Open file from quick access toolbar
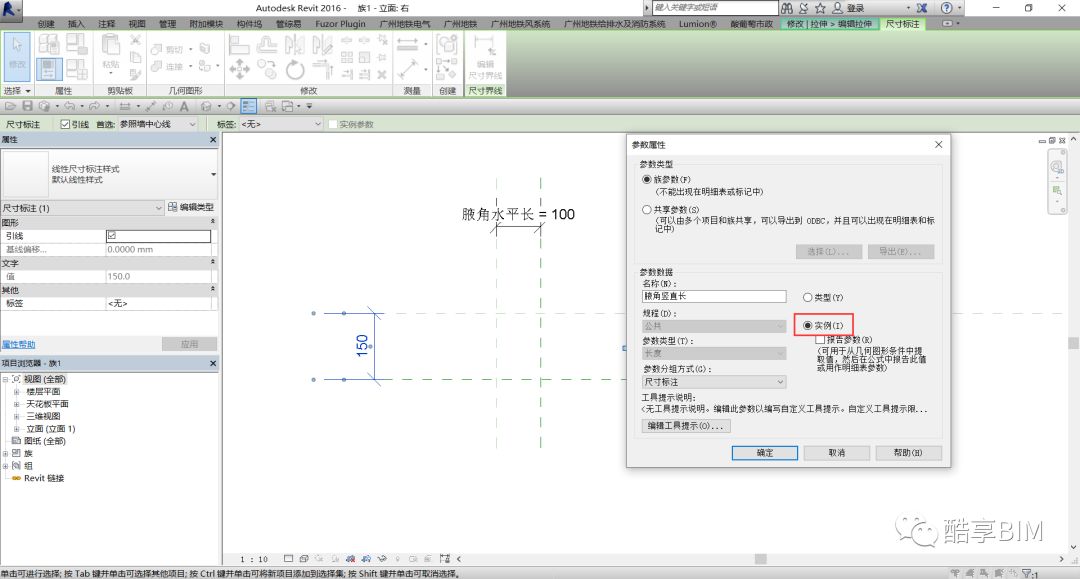This screenshot has width=1080, height=579. (10, 106)
